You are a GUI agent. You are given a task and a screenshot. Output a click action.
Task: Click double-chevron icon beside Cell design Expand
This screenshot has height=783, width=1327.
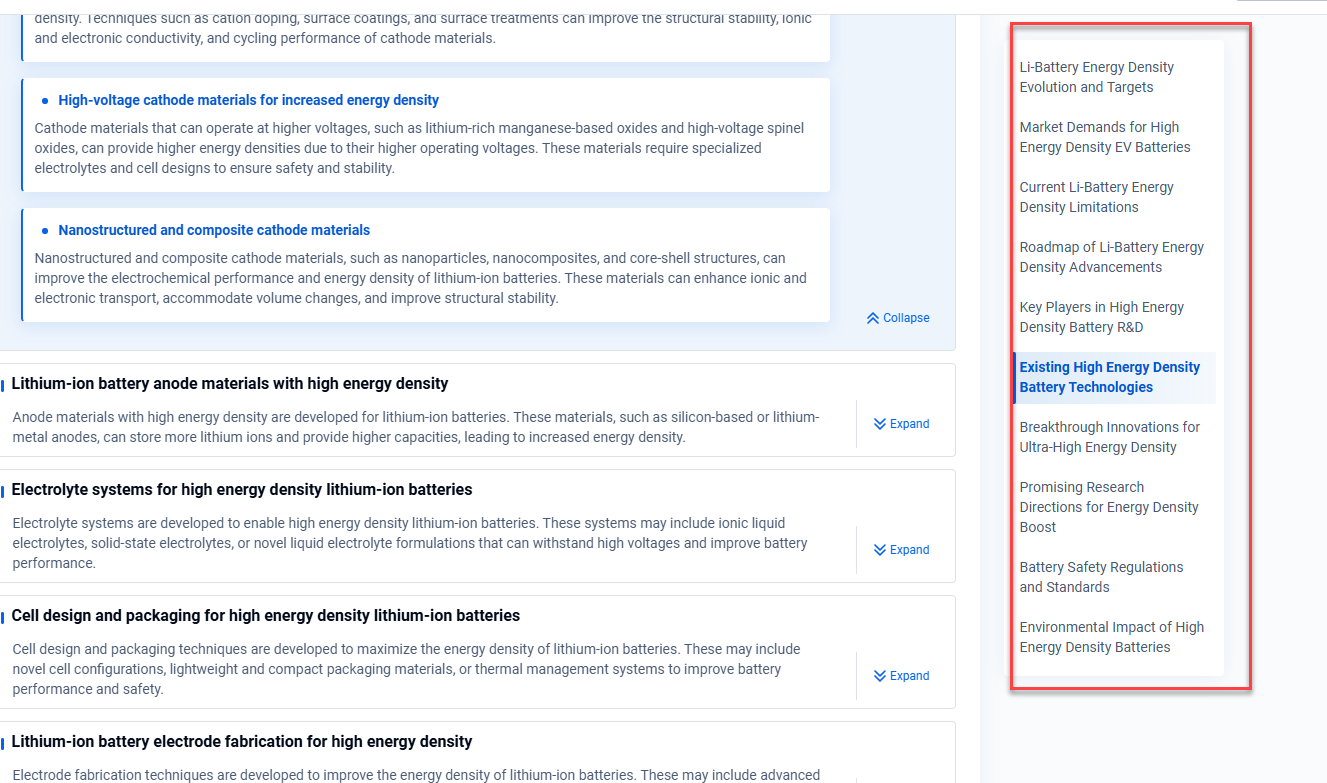click(880, 676)
